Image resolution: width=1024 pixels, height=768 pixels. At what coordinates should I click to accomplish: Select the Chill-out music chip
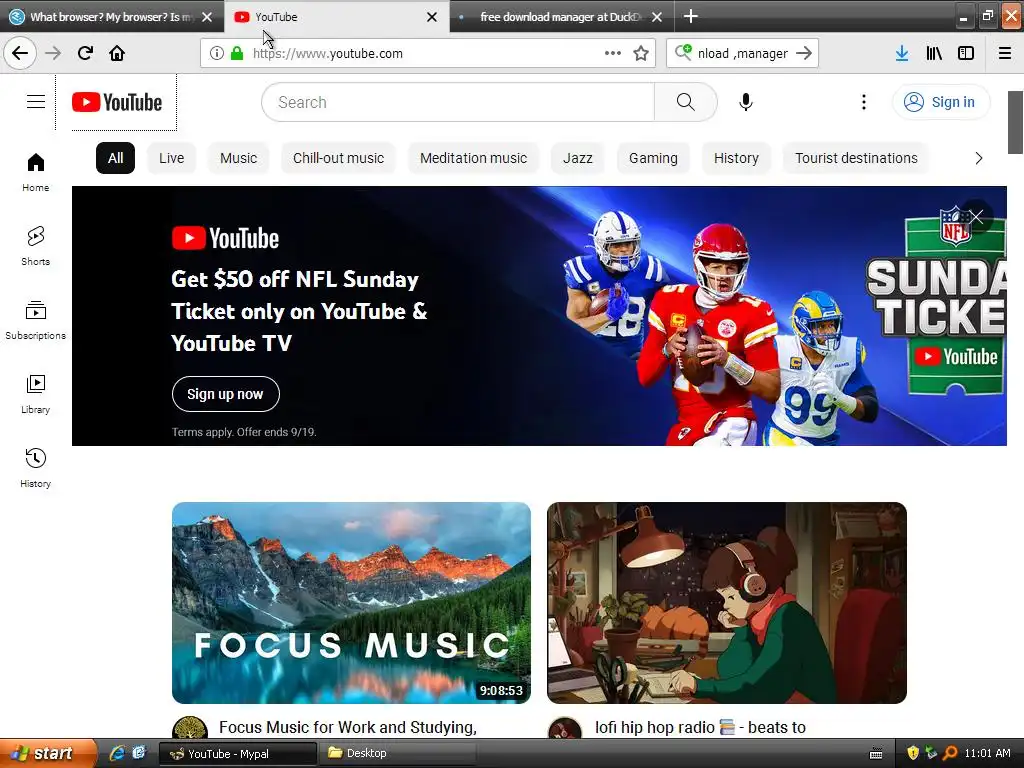[x=338, y=158]
